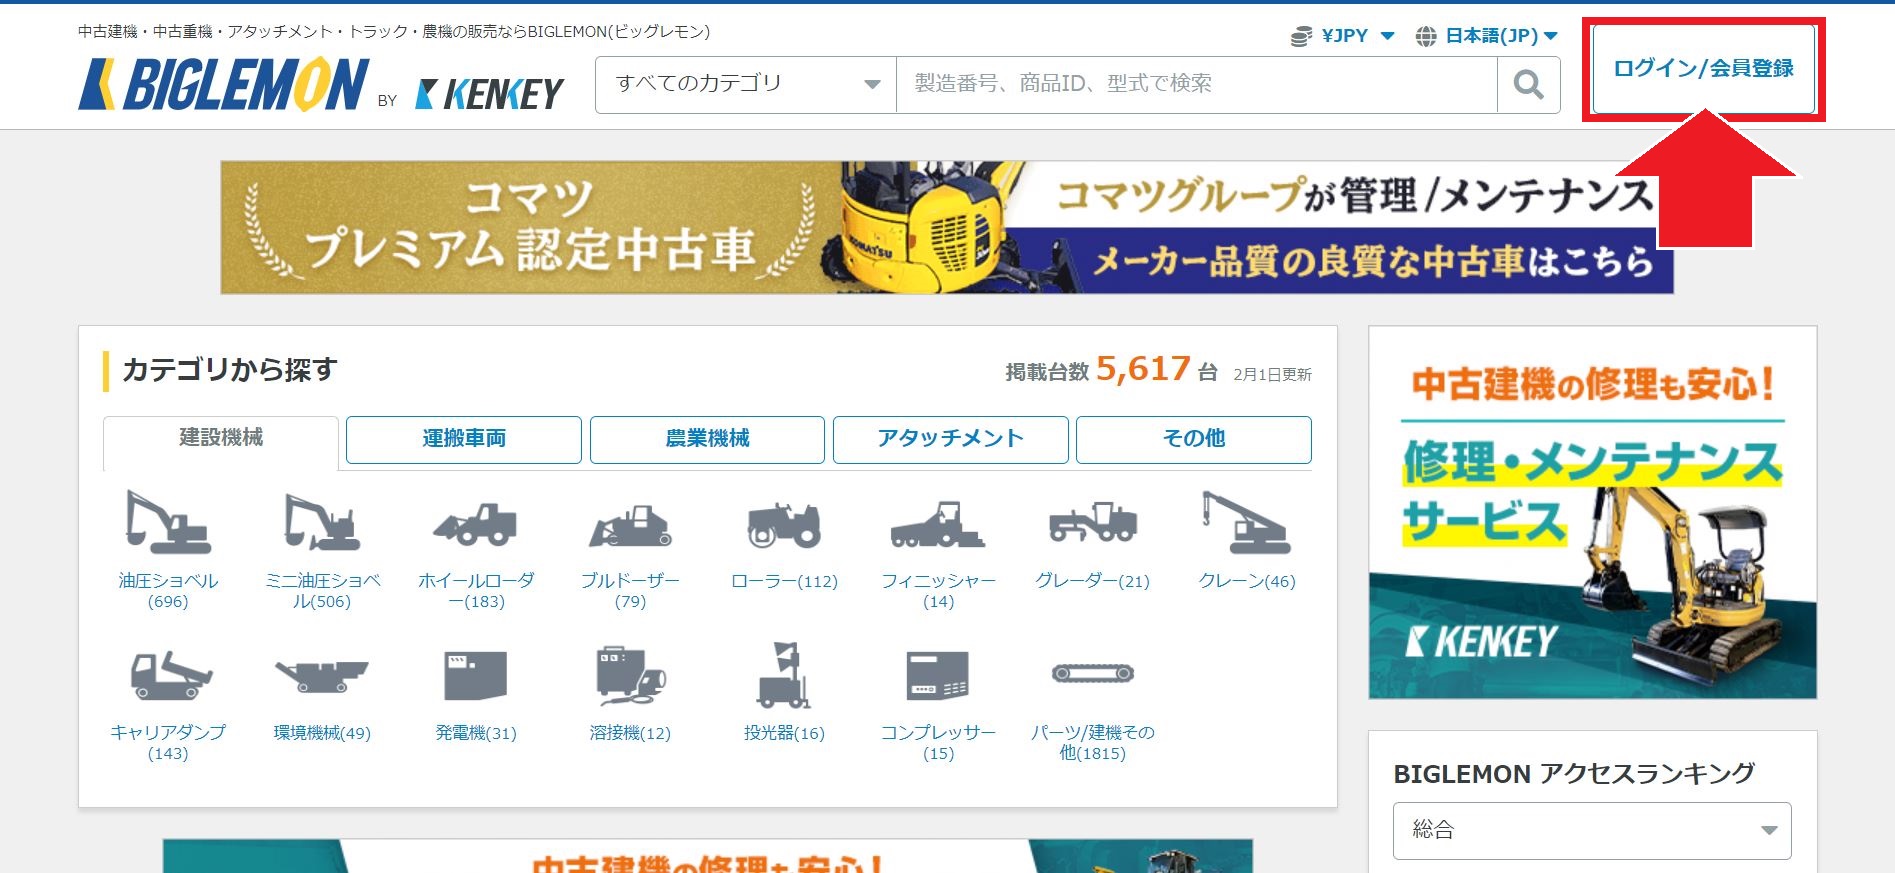1895x873 pixels.
Task: Switch to the その他 tab
Action: [1194, 439]
